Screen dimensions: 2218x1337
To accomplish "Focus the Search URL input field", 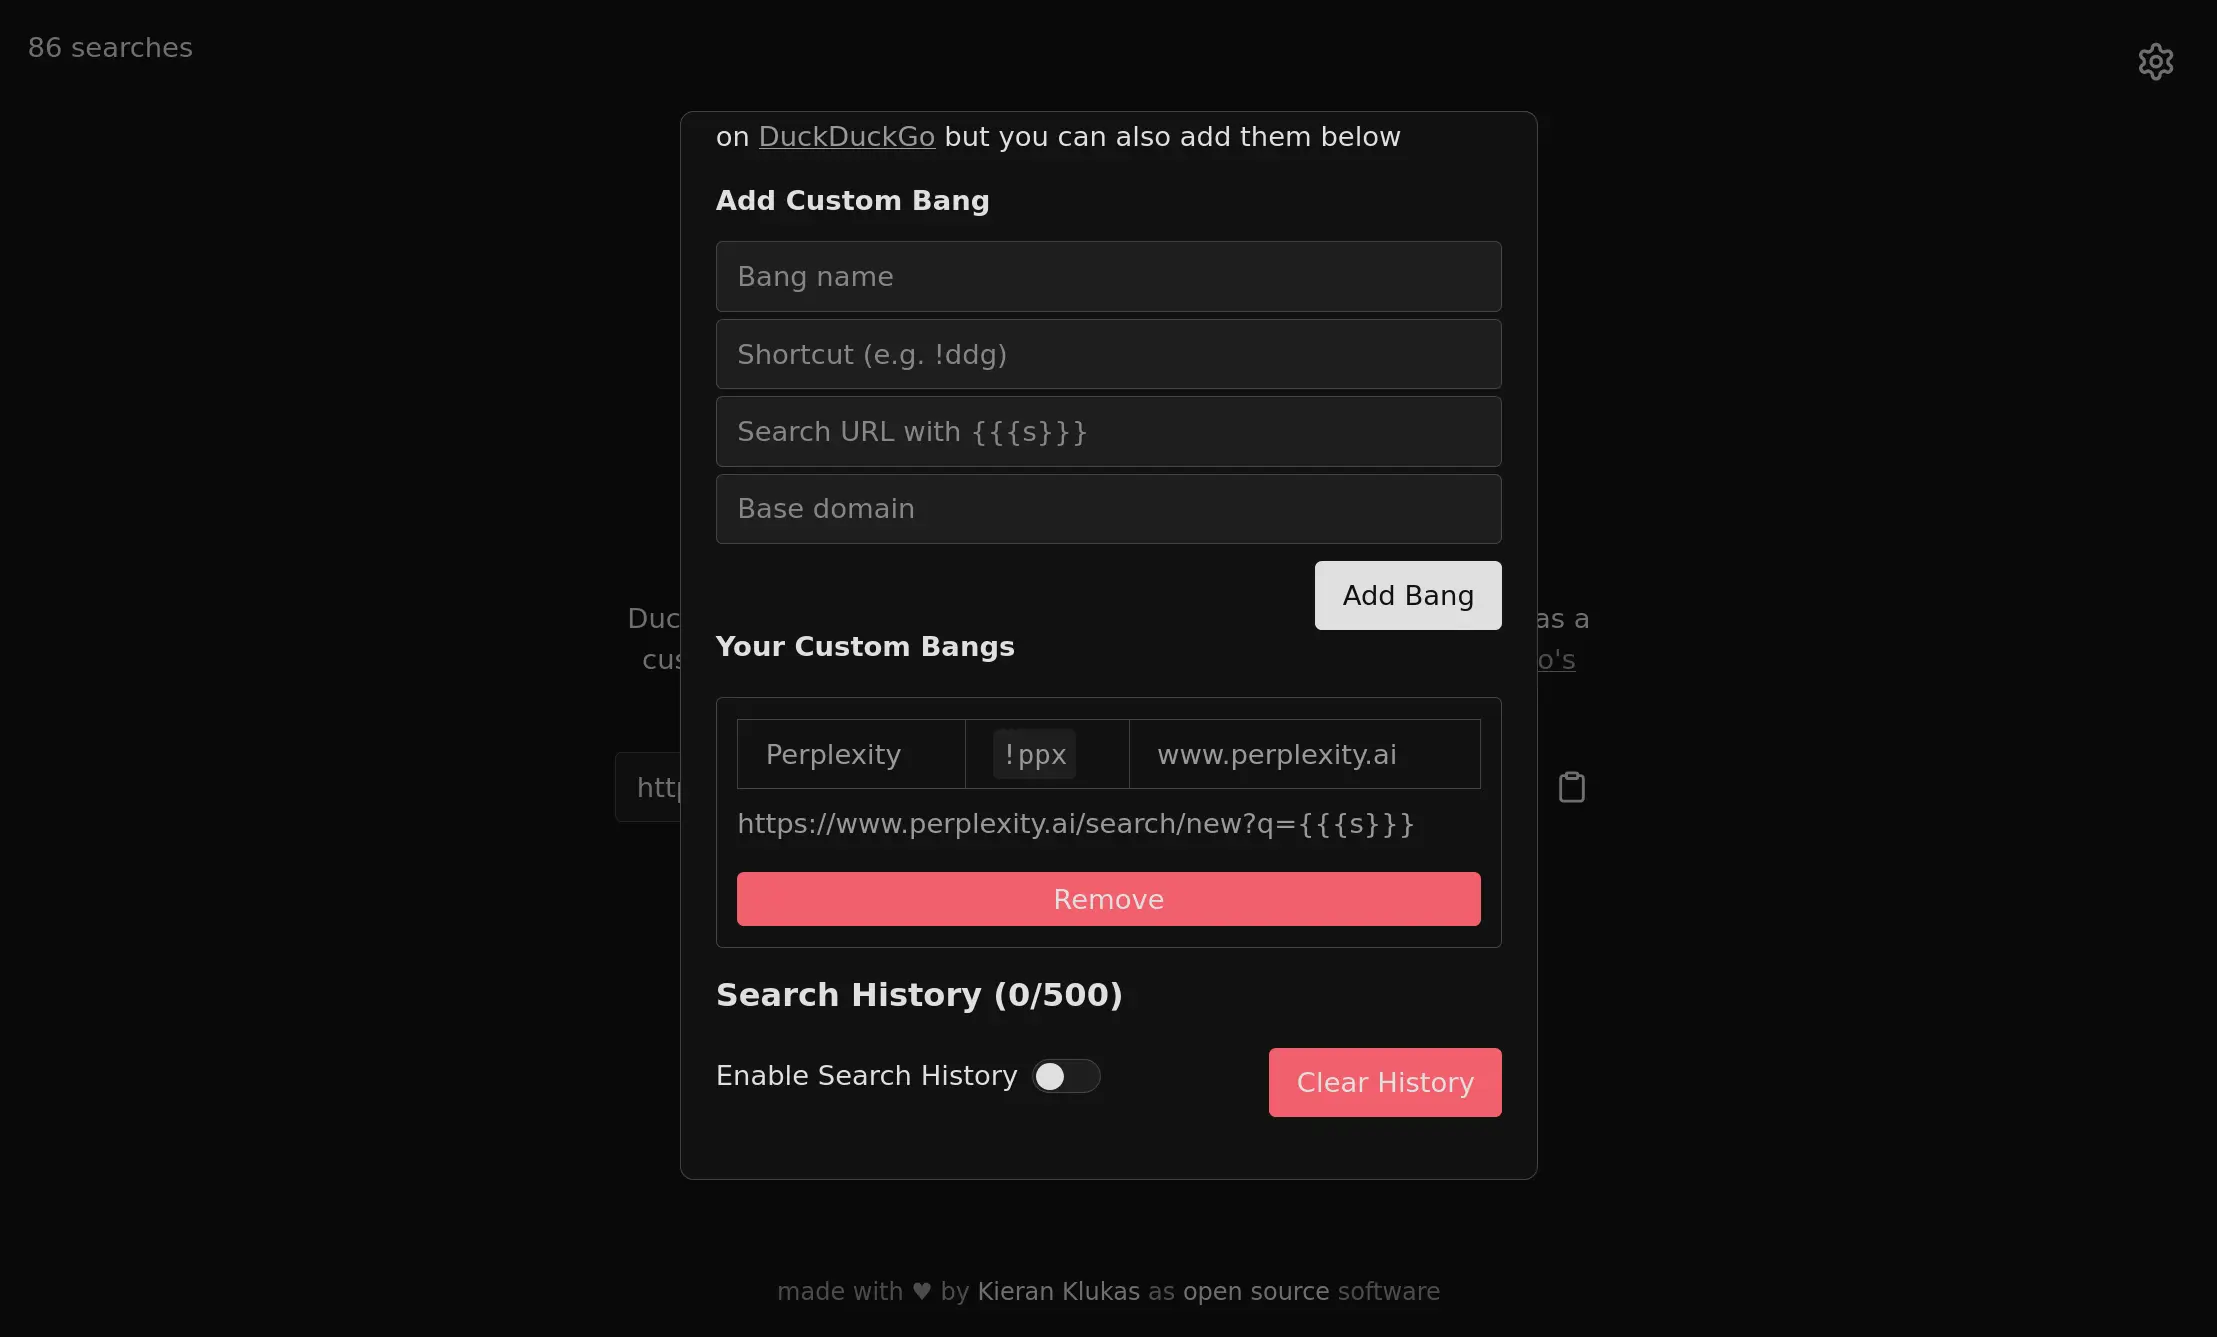I will (x=1108, y=431).
